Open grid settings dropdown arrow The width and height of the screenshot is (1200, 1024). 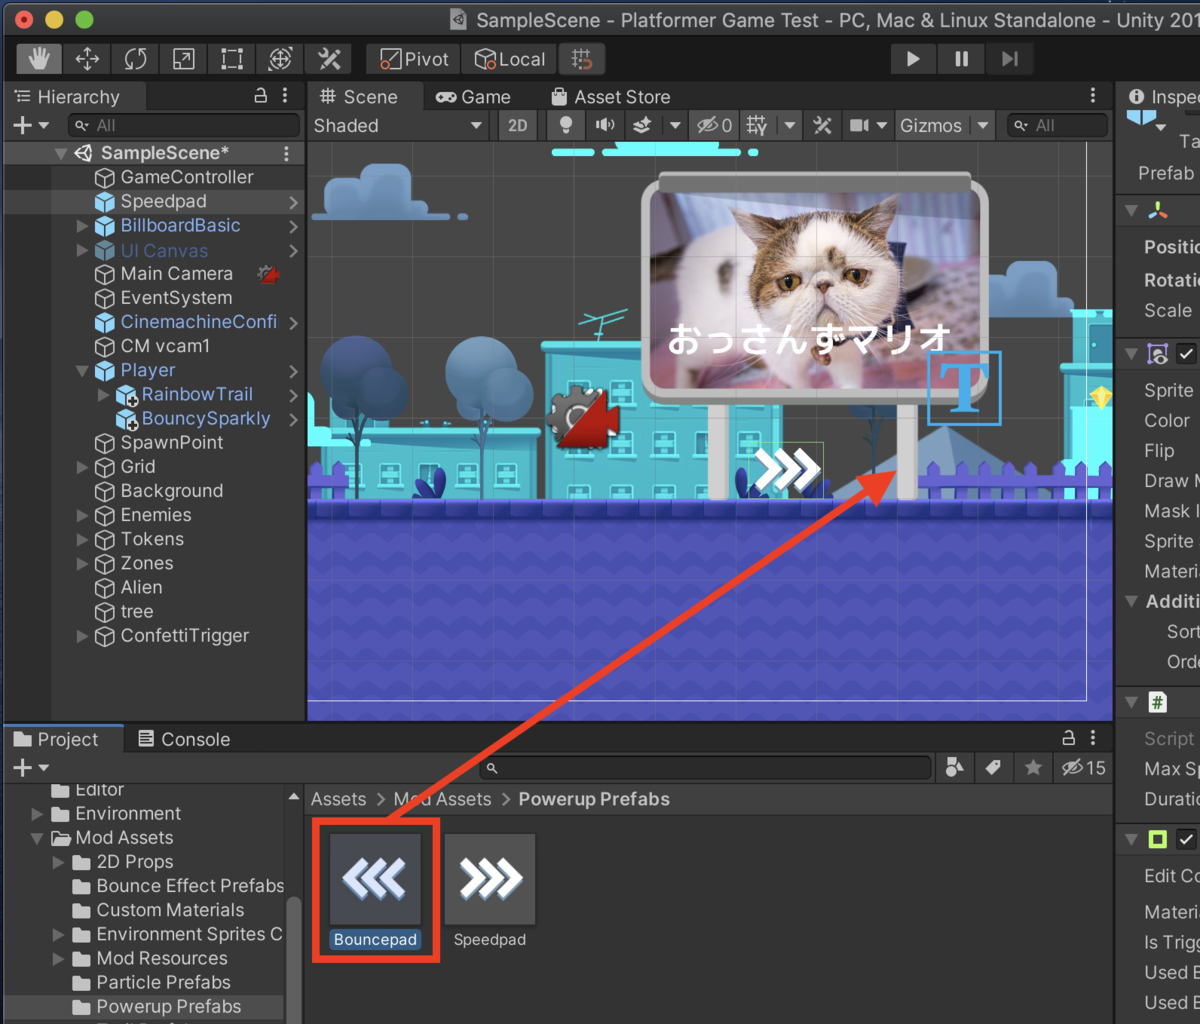coord(790,126)
